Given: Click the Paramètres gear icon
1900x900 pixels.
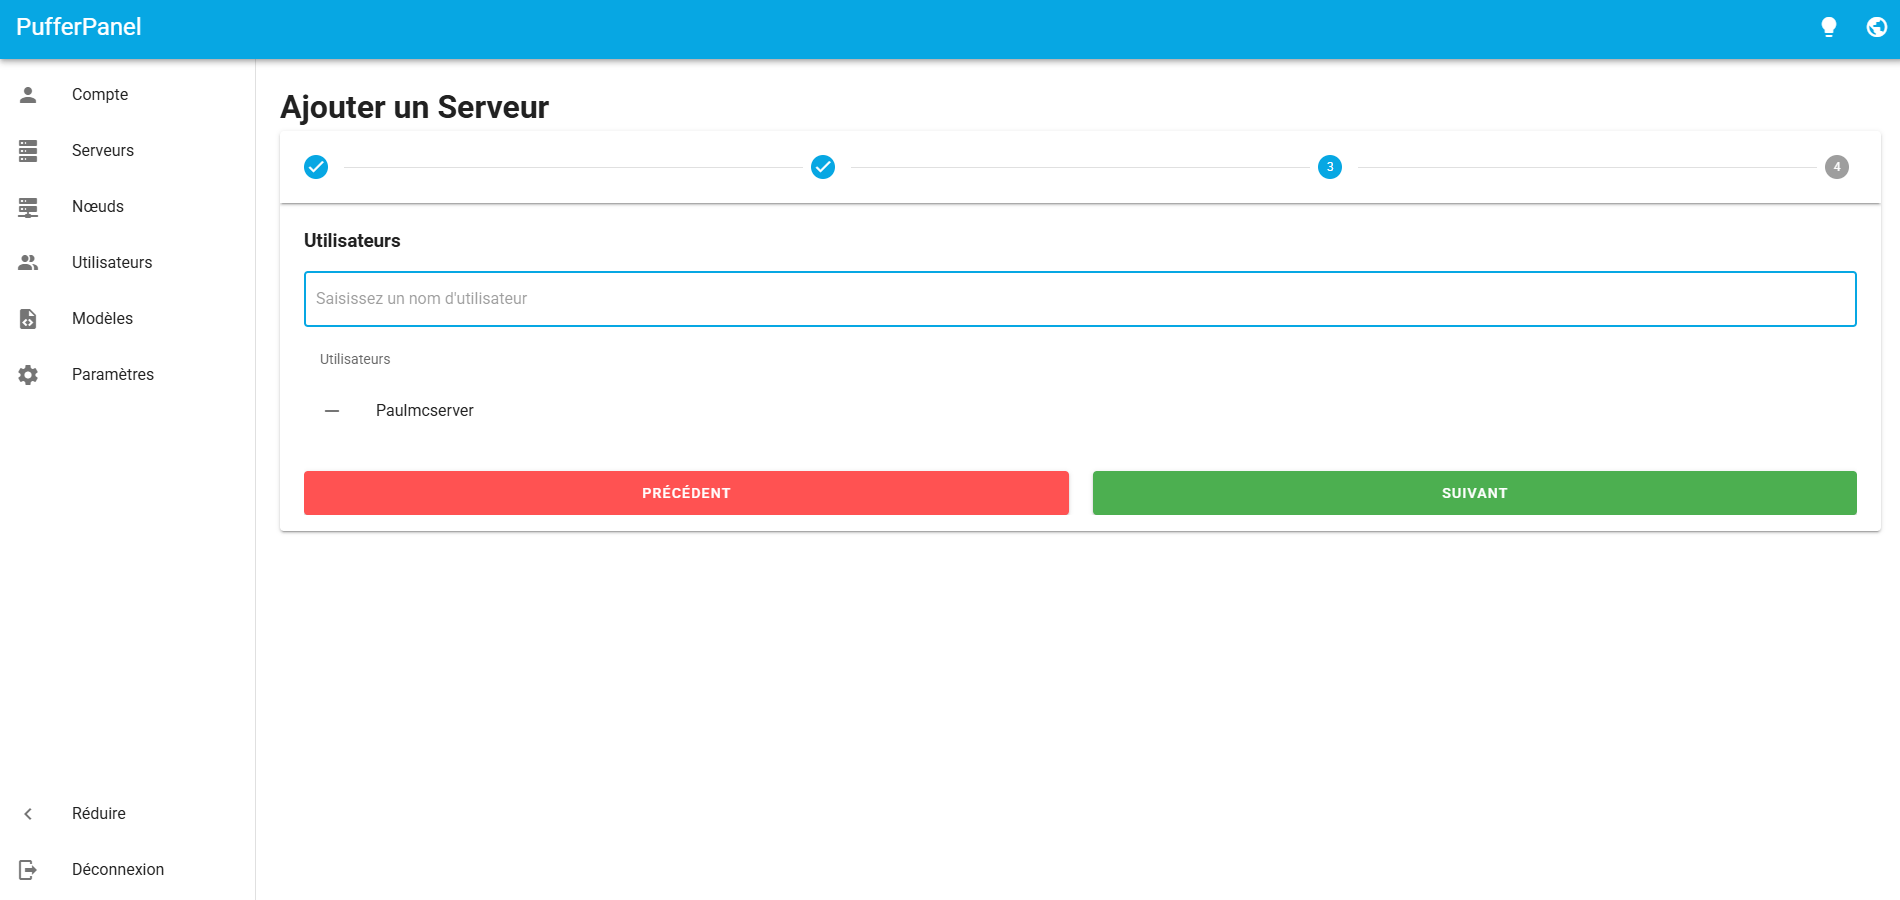Looking at the screenshot, I should click(28, 375).
